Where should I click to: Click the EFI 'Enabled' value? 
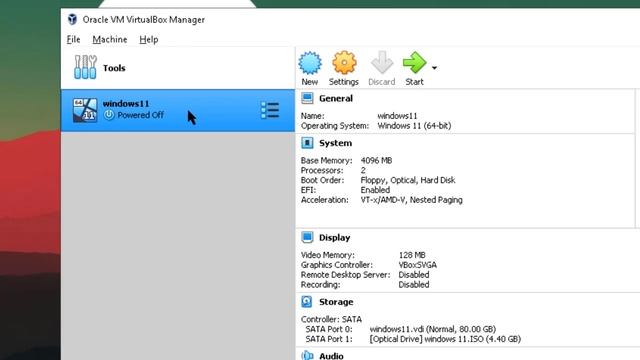pos(375,190)
